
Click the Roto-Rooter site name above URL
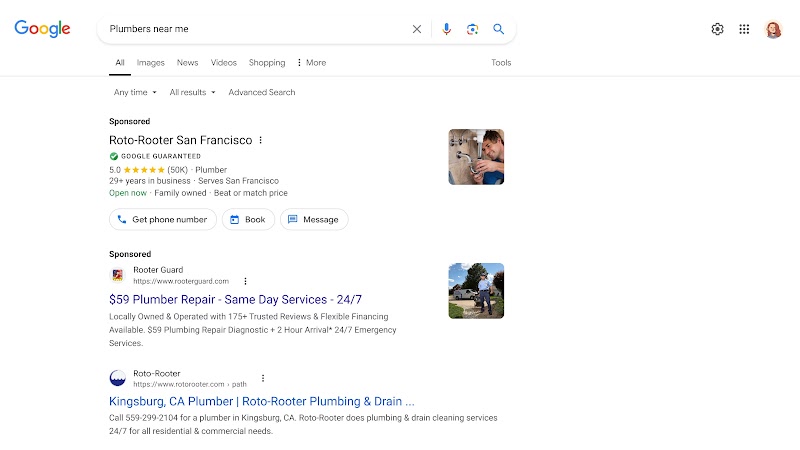(x=157, y=373)
